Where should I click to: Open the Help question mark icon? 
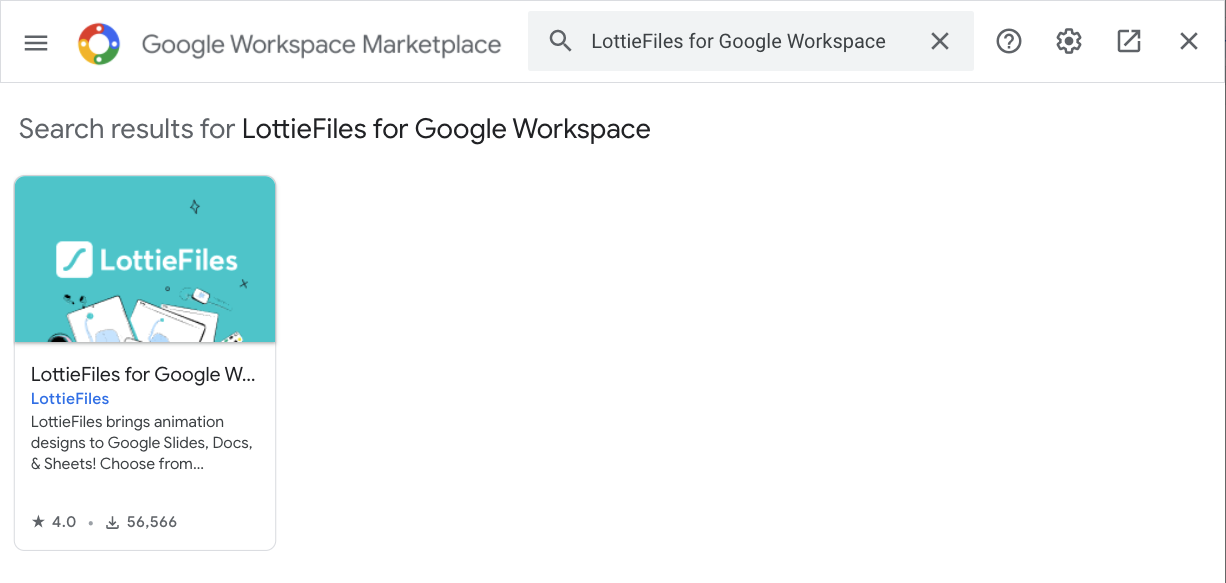coord(1009,41)
